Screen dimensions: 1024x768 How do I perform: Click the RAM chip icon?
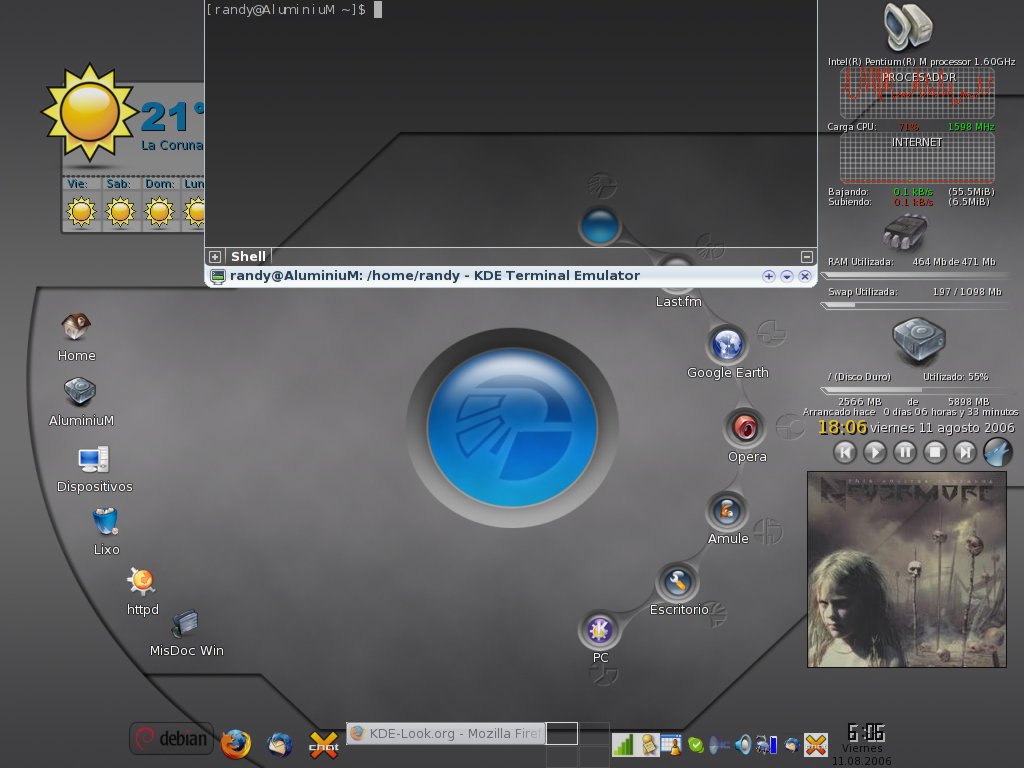point(905,233)
